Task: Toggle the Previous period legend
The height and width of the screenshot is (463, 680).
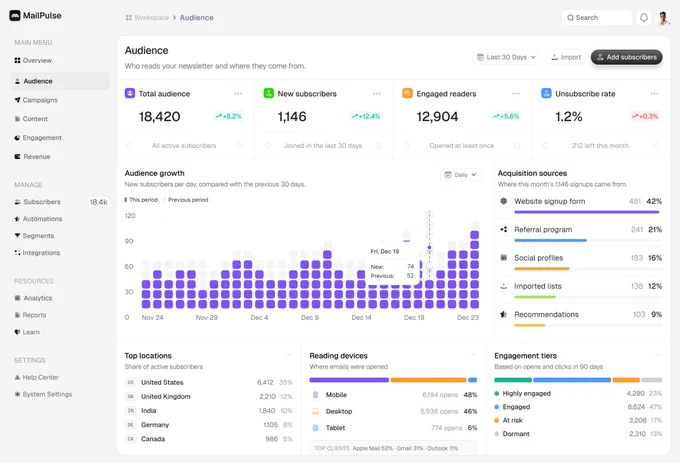Action: pos(186,200)
